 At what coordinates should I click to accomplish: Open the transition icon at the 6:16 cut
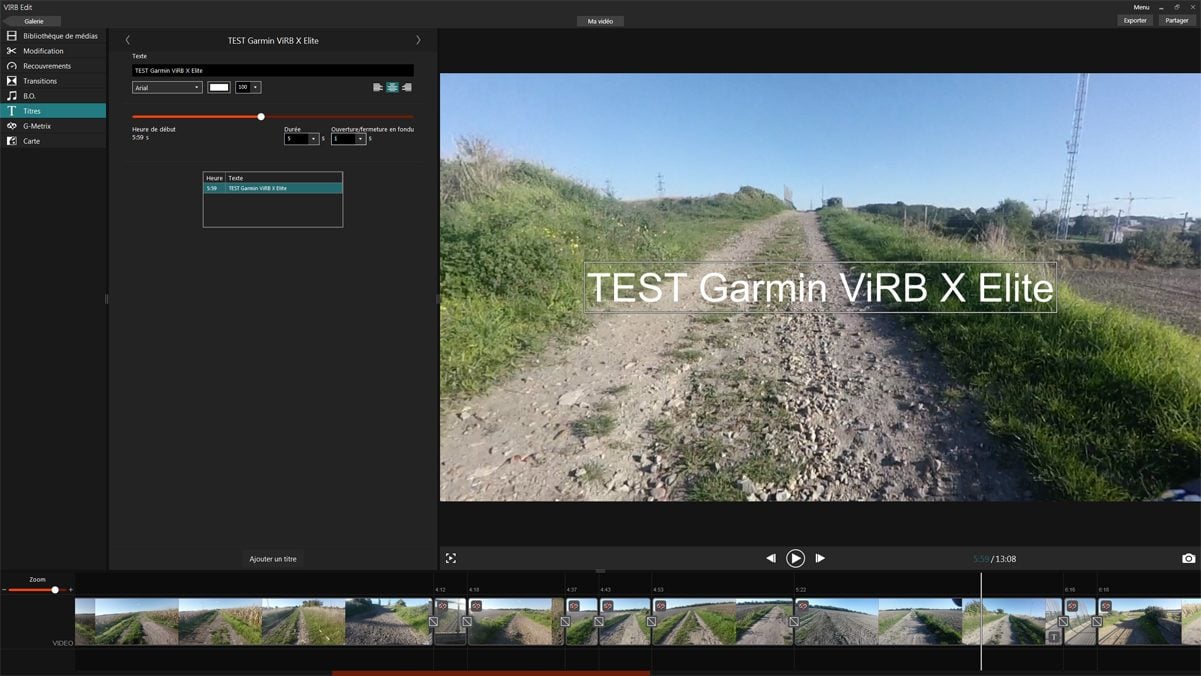[x=1063, y=622]
